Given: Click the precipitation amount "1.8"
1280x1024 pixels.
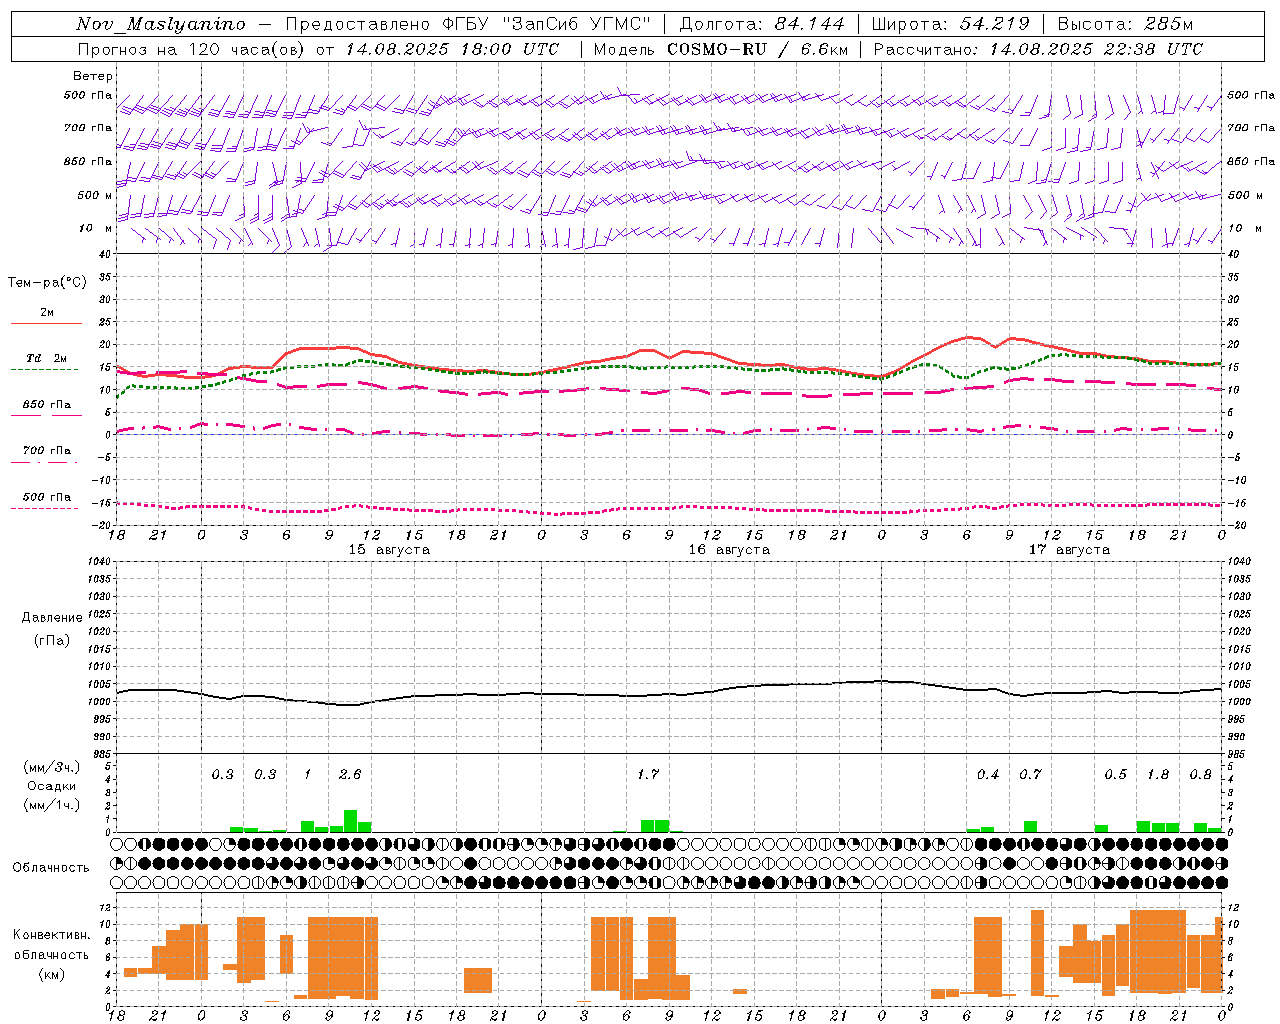Looking at the screenshot, I should (1158, 774).
